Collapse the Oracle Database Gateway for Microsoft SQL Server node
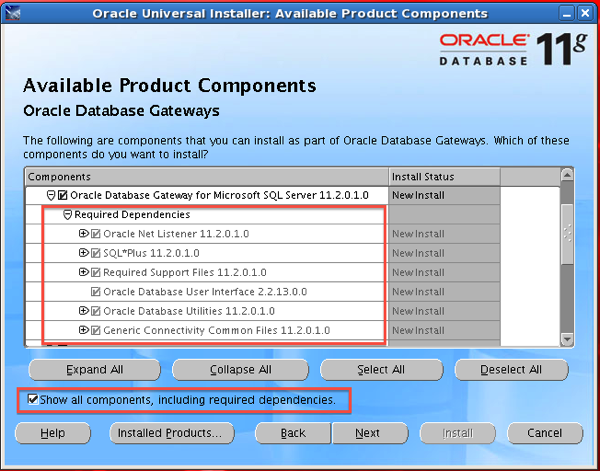The height and width of the screenshot is (471, 600). [x=51, y=196]
